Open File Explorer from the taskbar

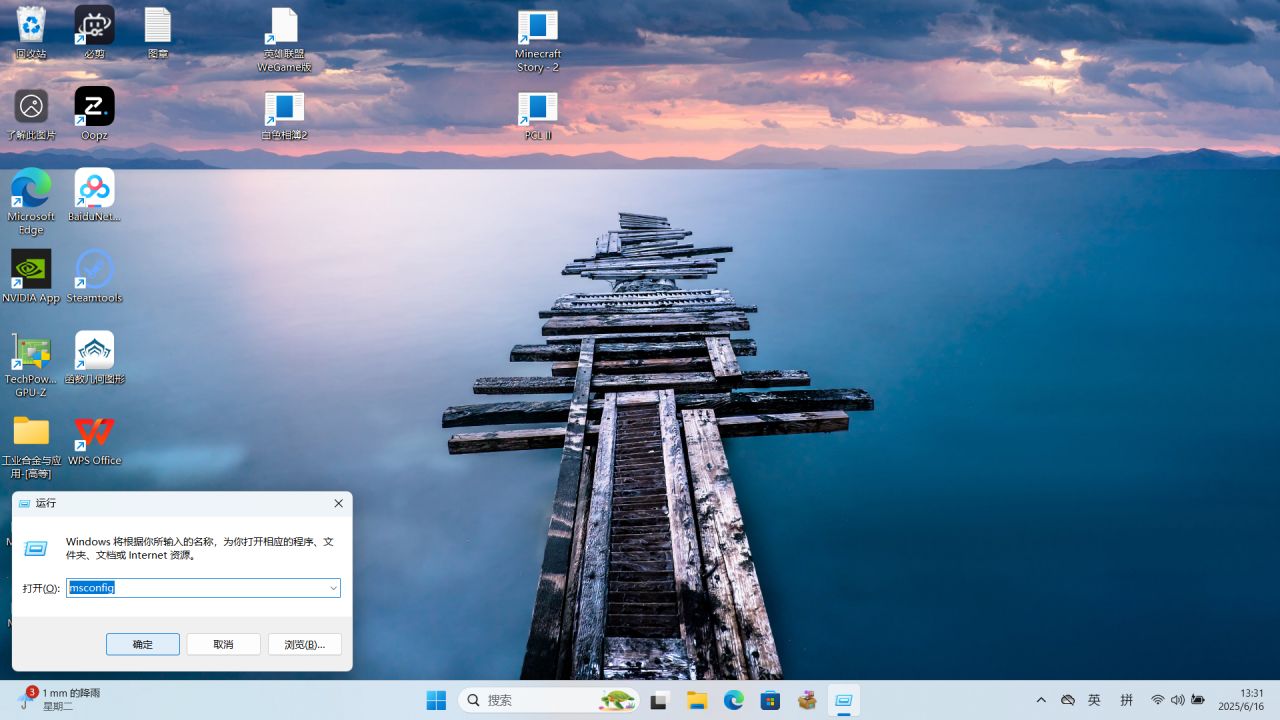697,701
